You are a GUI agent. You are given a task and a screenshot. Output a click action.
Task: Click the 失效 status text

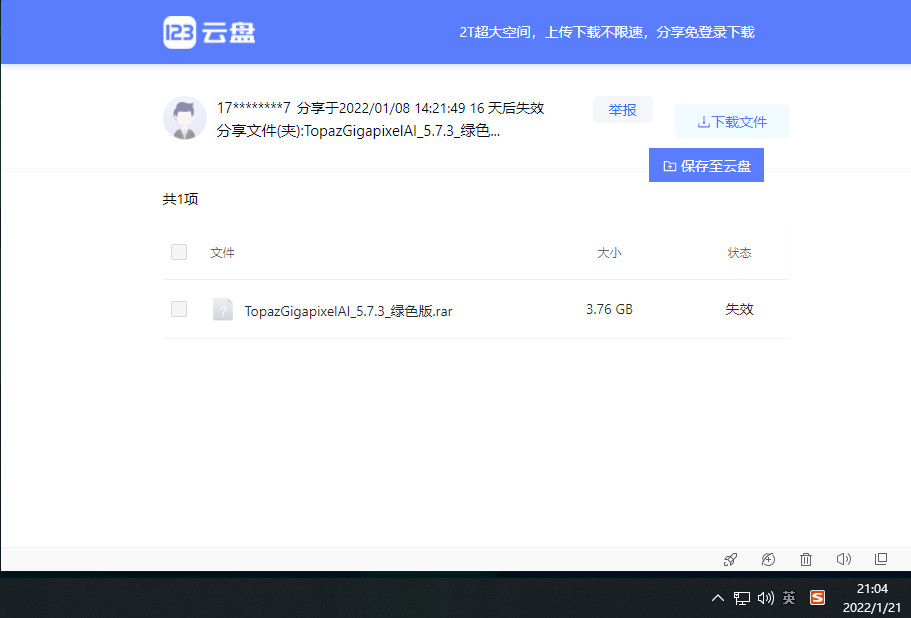coord(739,310)
